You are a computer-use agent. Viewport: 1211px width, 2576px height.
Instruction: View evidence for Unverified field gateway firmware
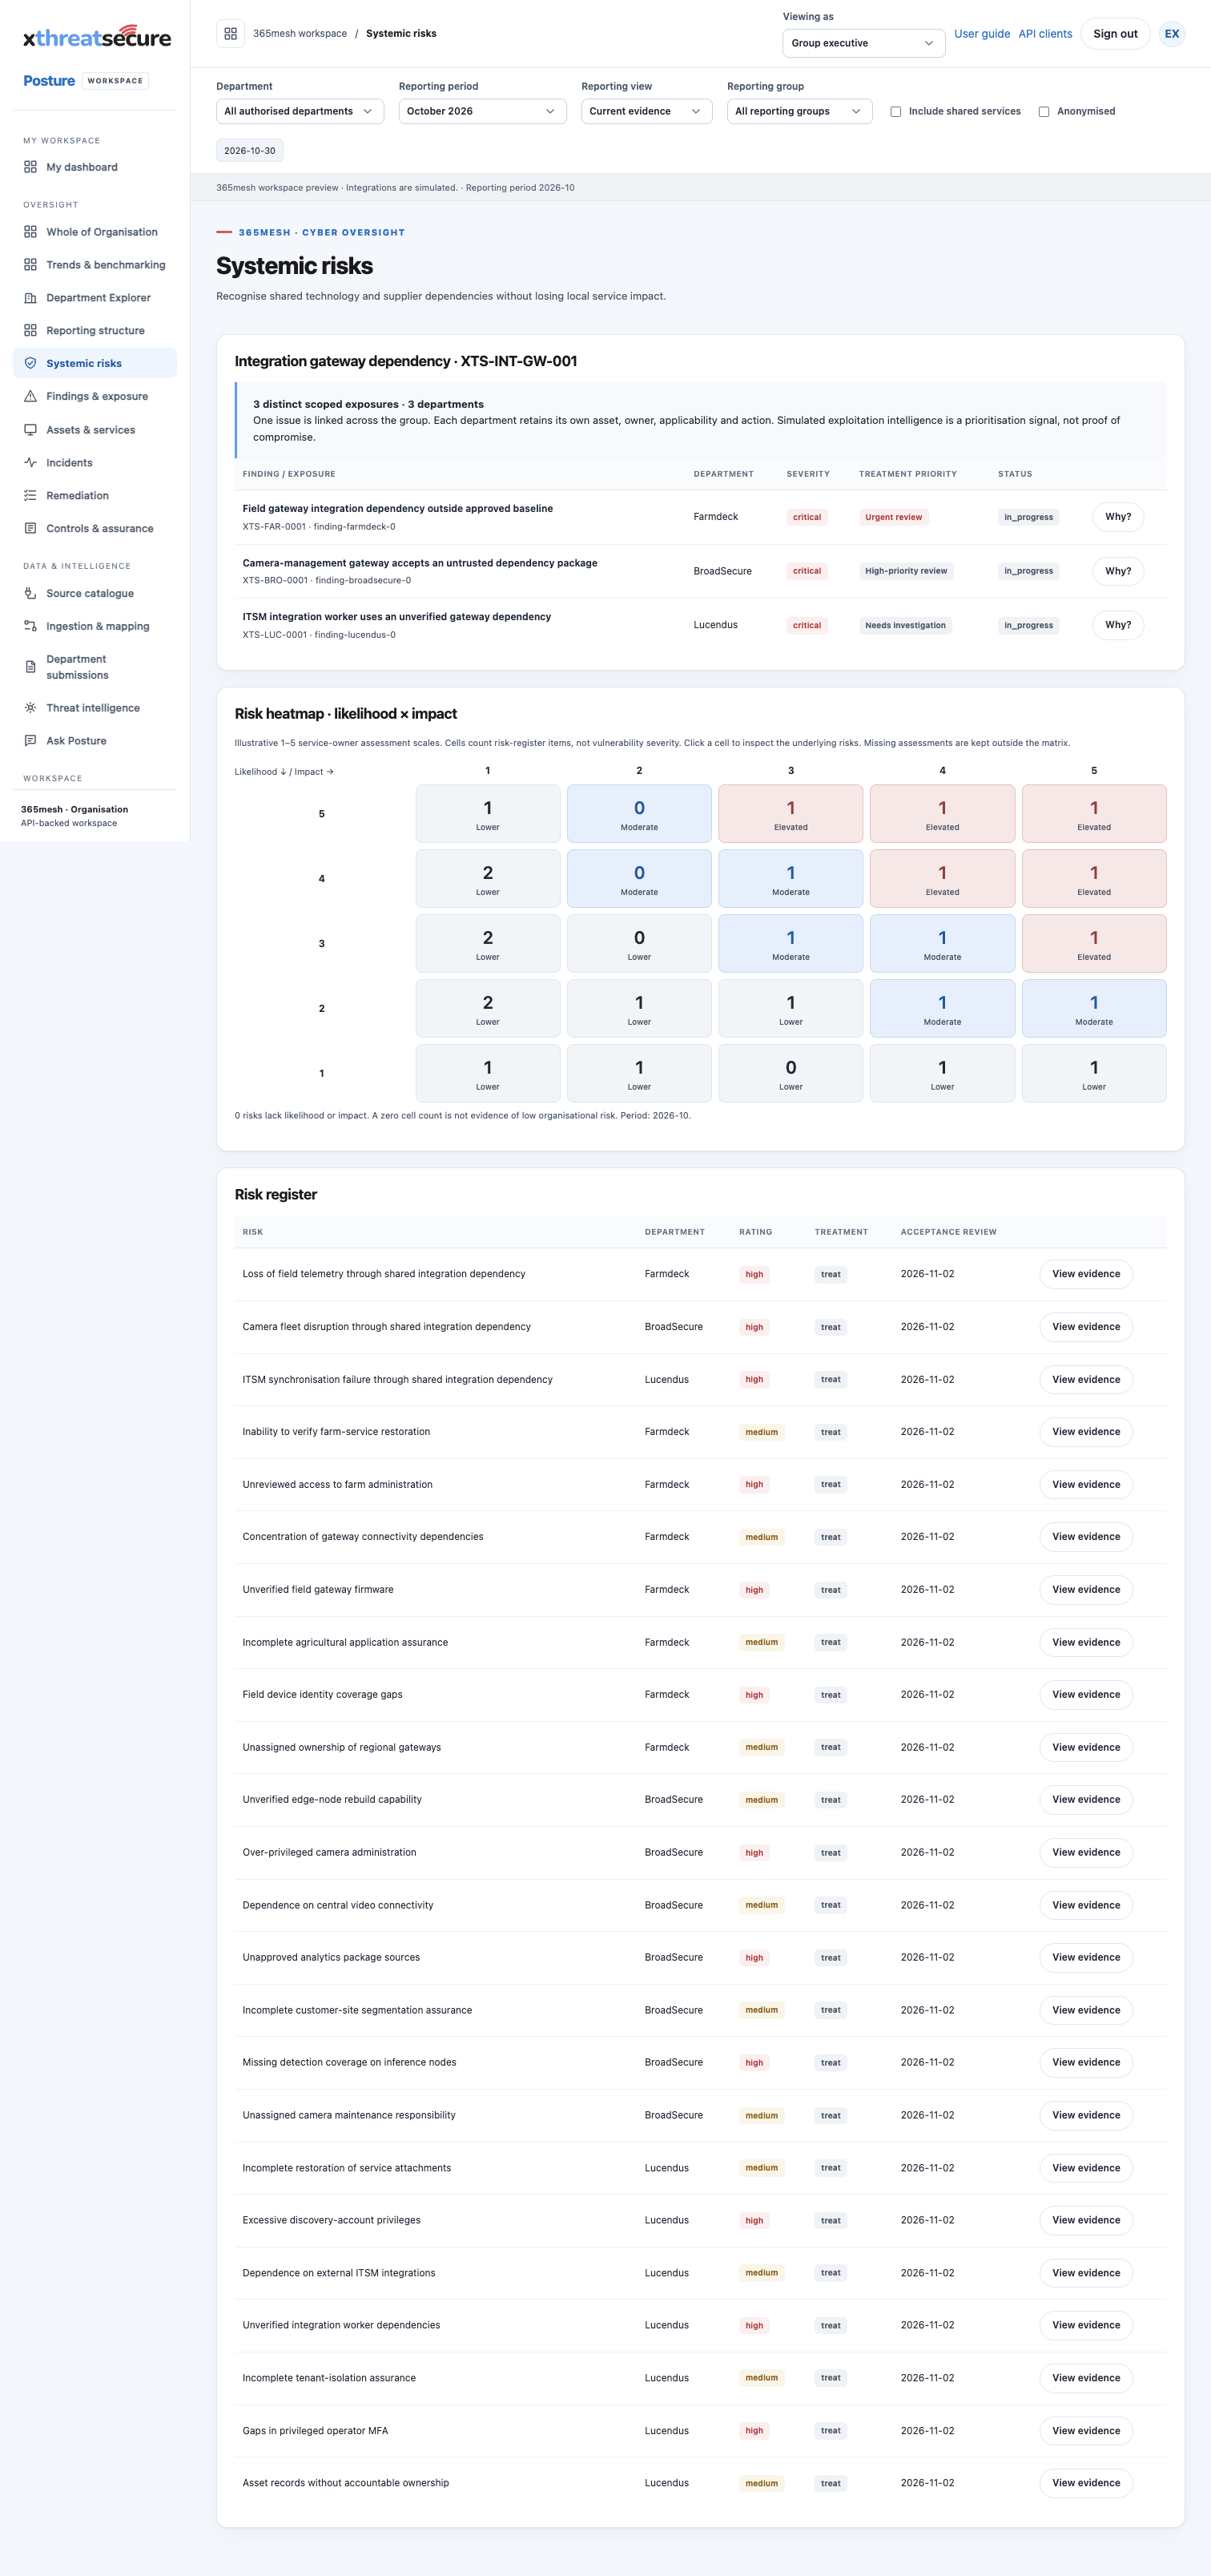point(1086,1589)
